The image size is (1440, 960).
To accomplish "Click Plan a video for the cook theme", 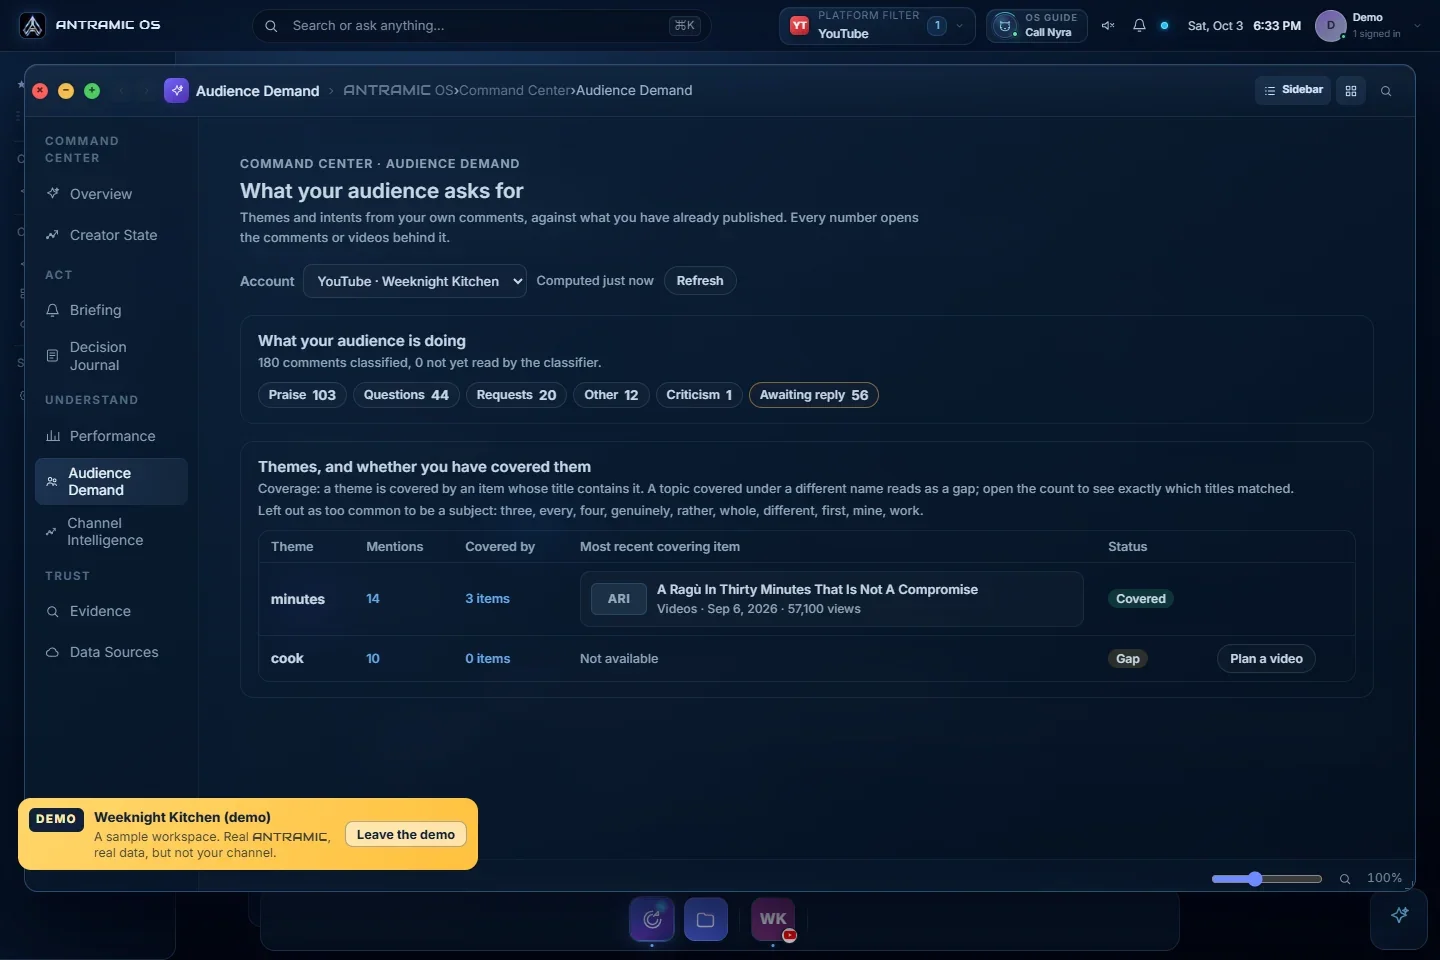I will coord(1266,659).
